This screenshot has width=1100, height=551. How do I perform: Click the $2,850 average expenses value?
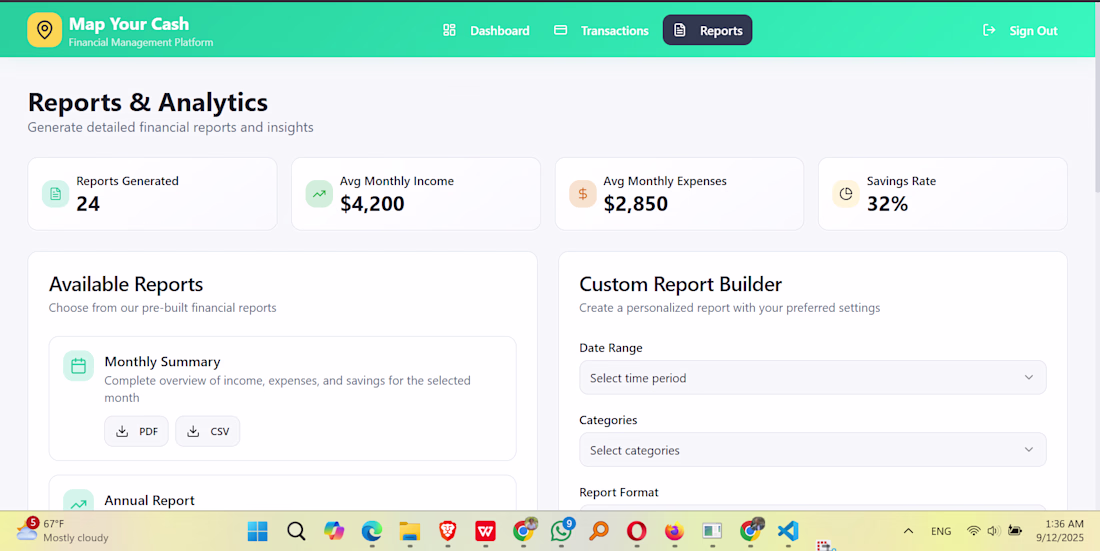click(x=636, y=204)
